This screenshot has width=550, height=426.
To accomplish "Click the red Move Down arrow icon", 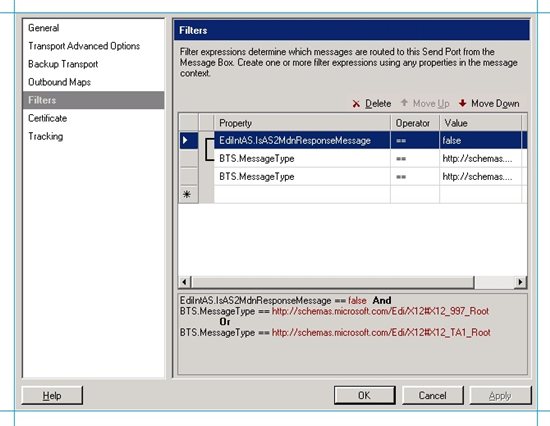I will 463,103.
